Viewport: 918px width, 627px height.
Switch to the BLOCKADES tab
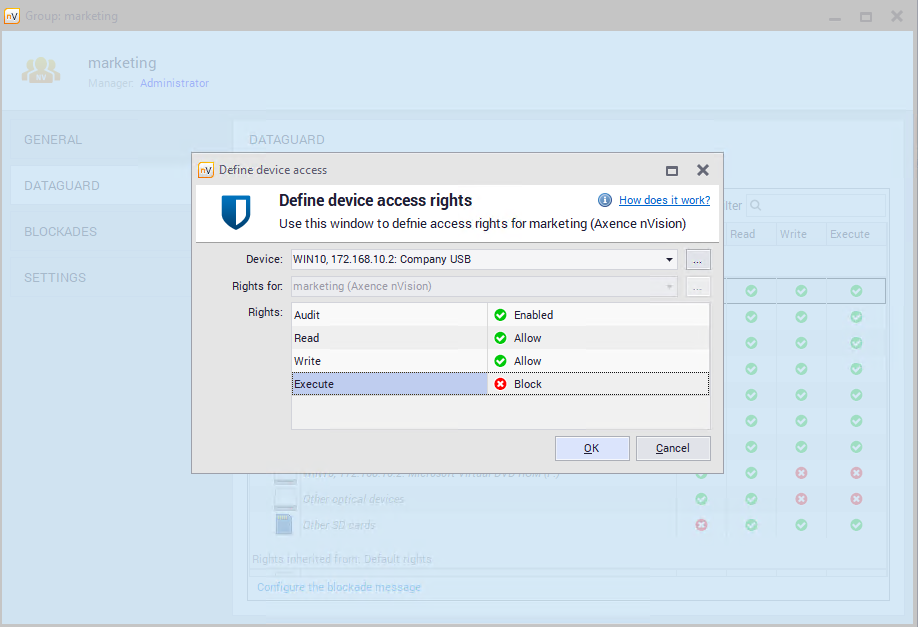pyautogui.click(x=61, y=232)
